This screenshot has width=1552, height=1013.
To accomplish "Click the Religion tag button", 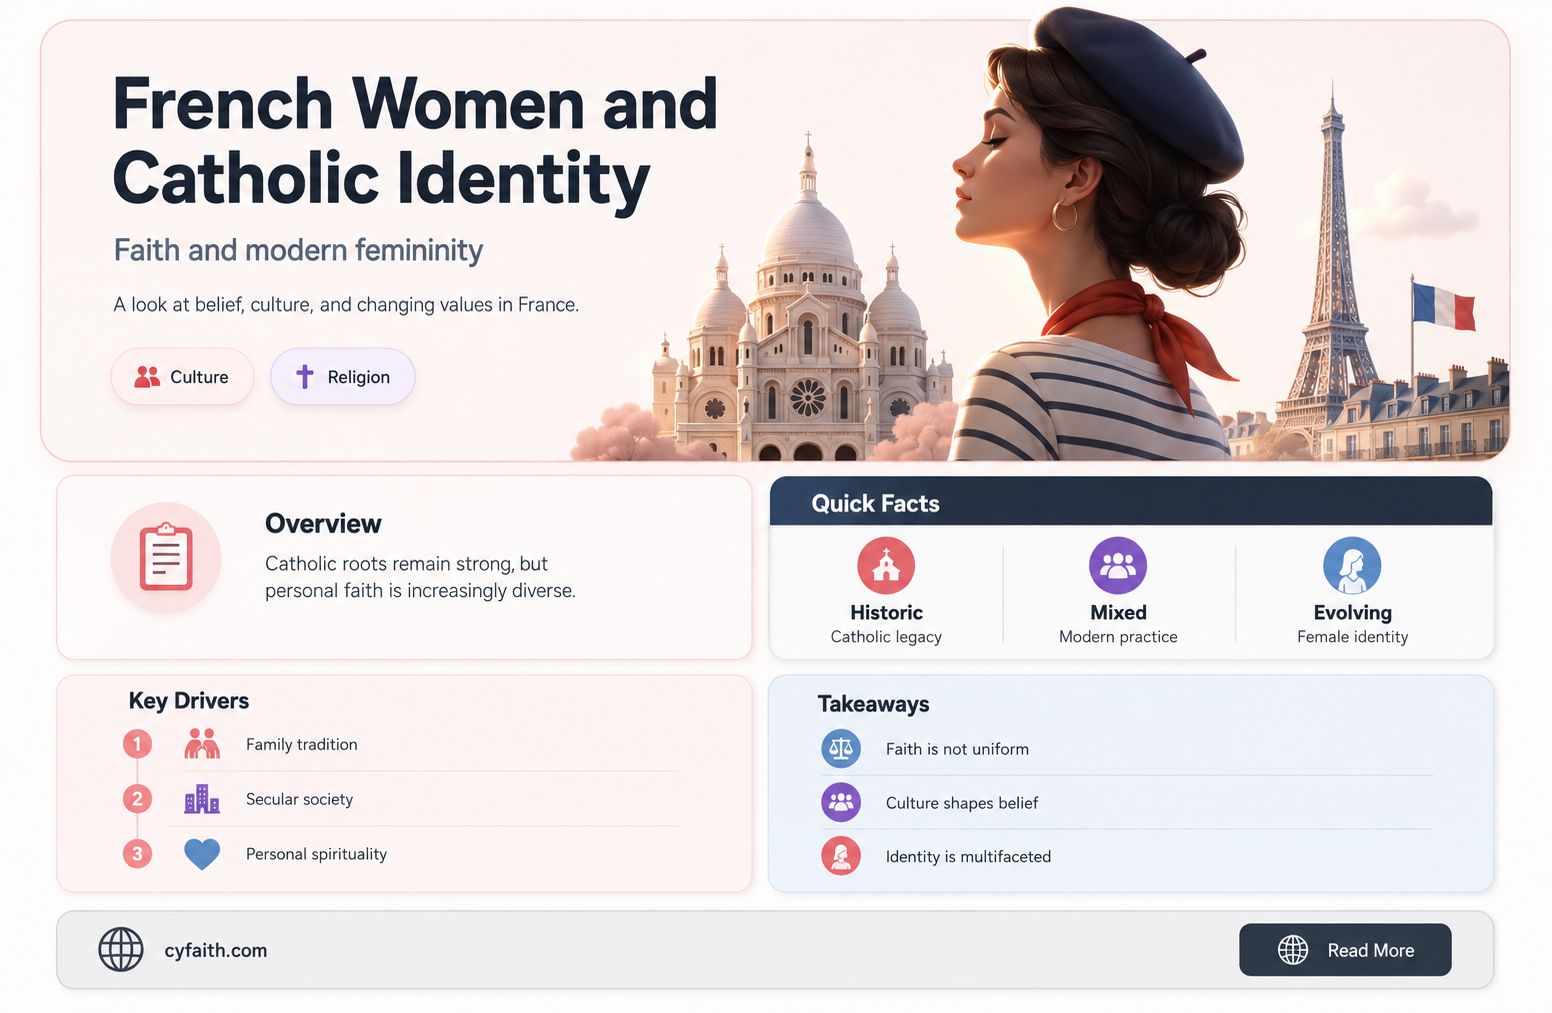I will pyautogui.click(x=342, y=377).
